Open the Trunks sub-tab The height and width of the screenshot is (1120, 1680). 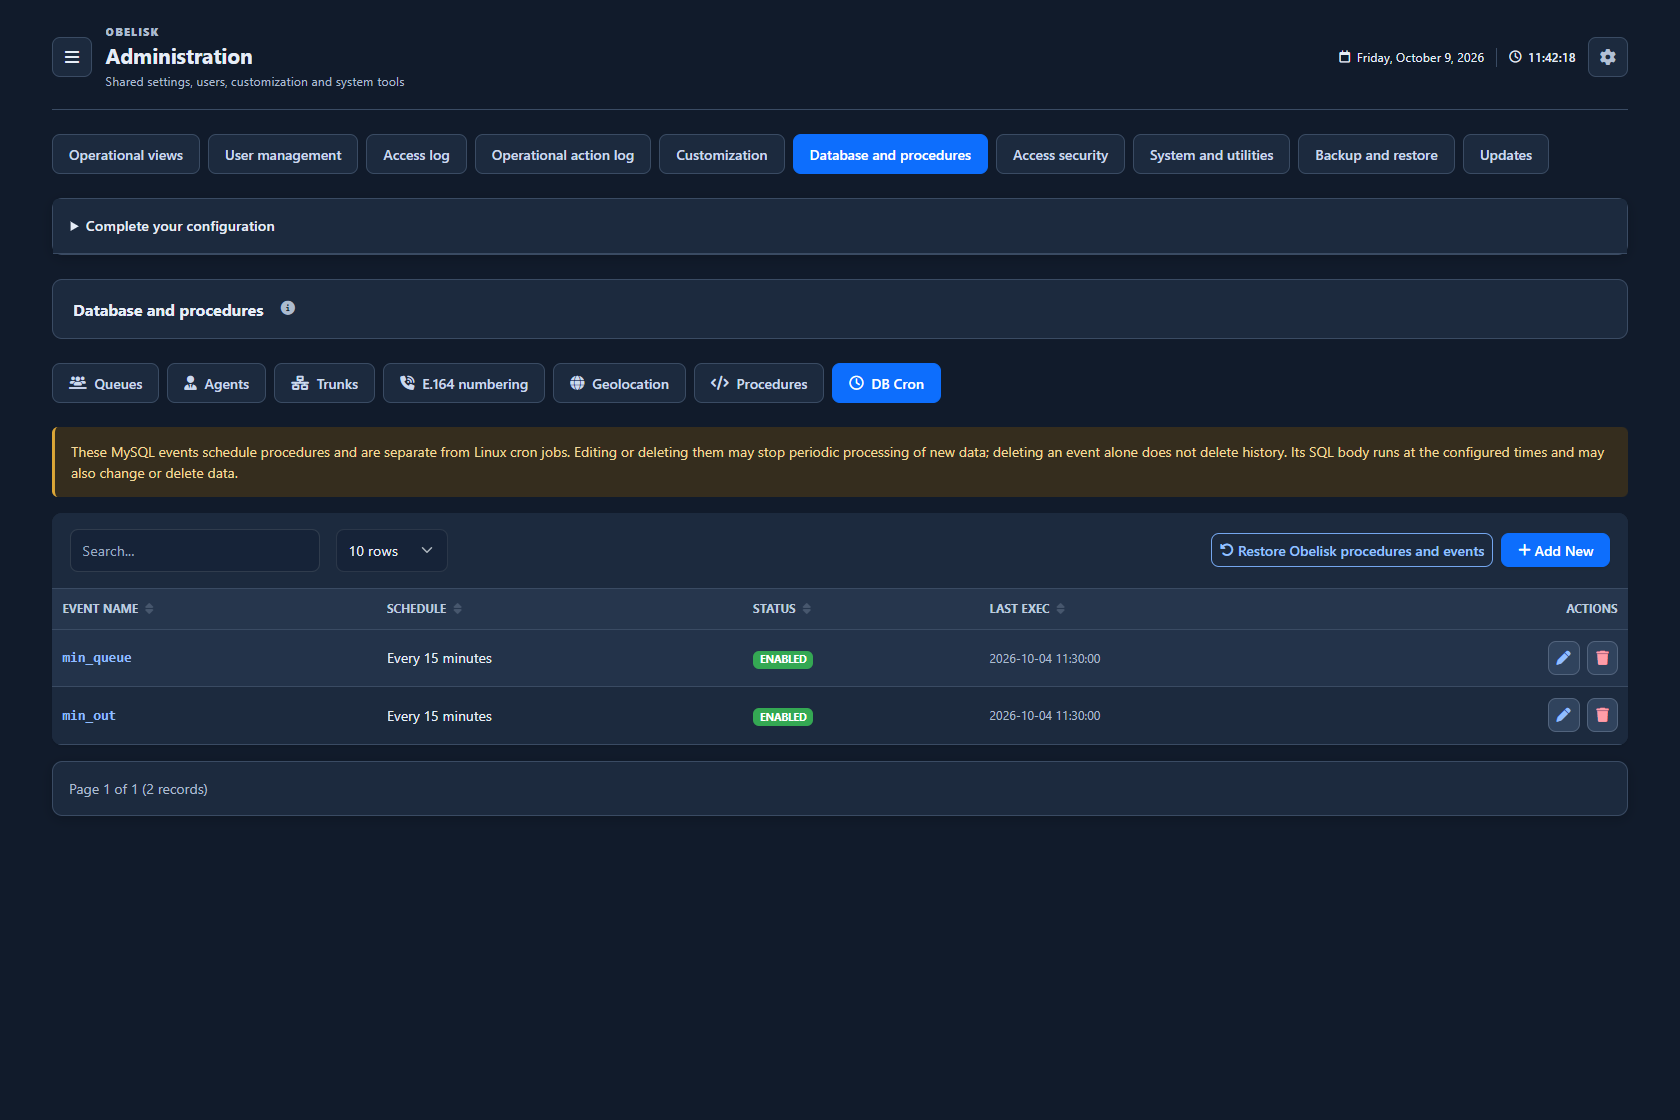click(324, 383)
